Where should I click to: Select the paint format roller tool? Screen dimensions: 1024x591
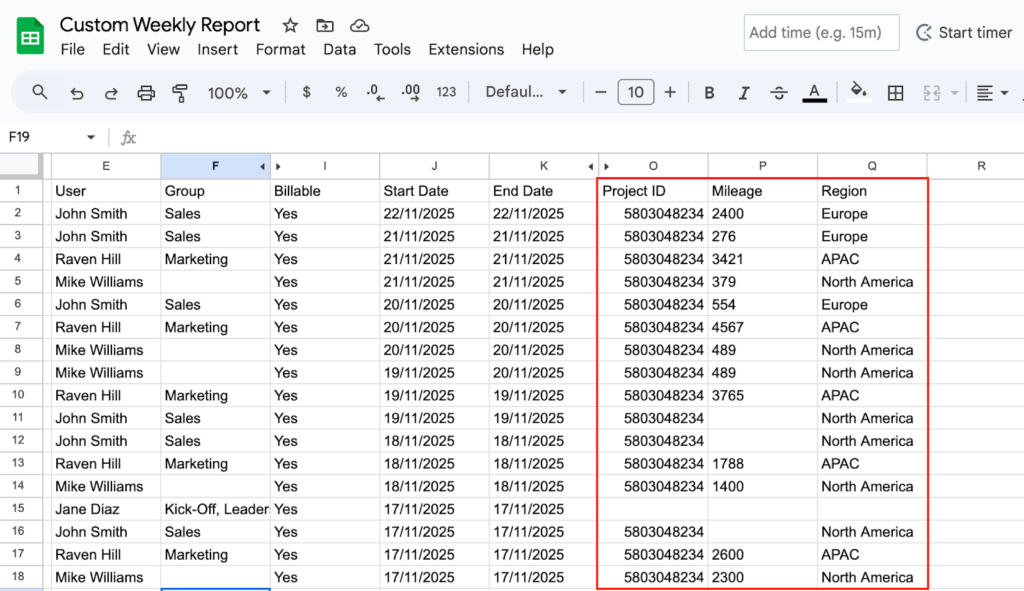[180, 93]
